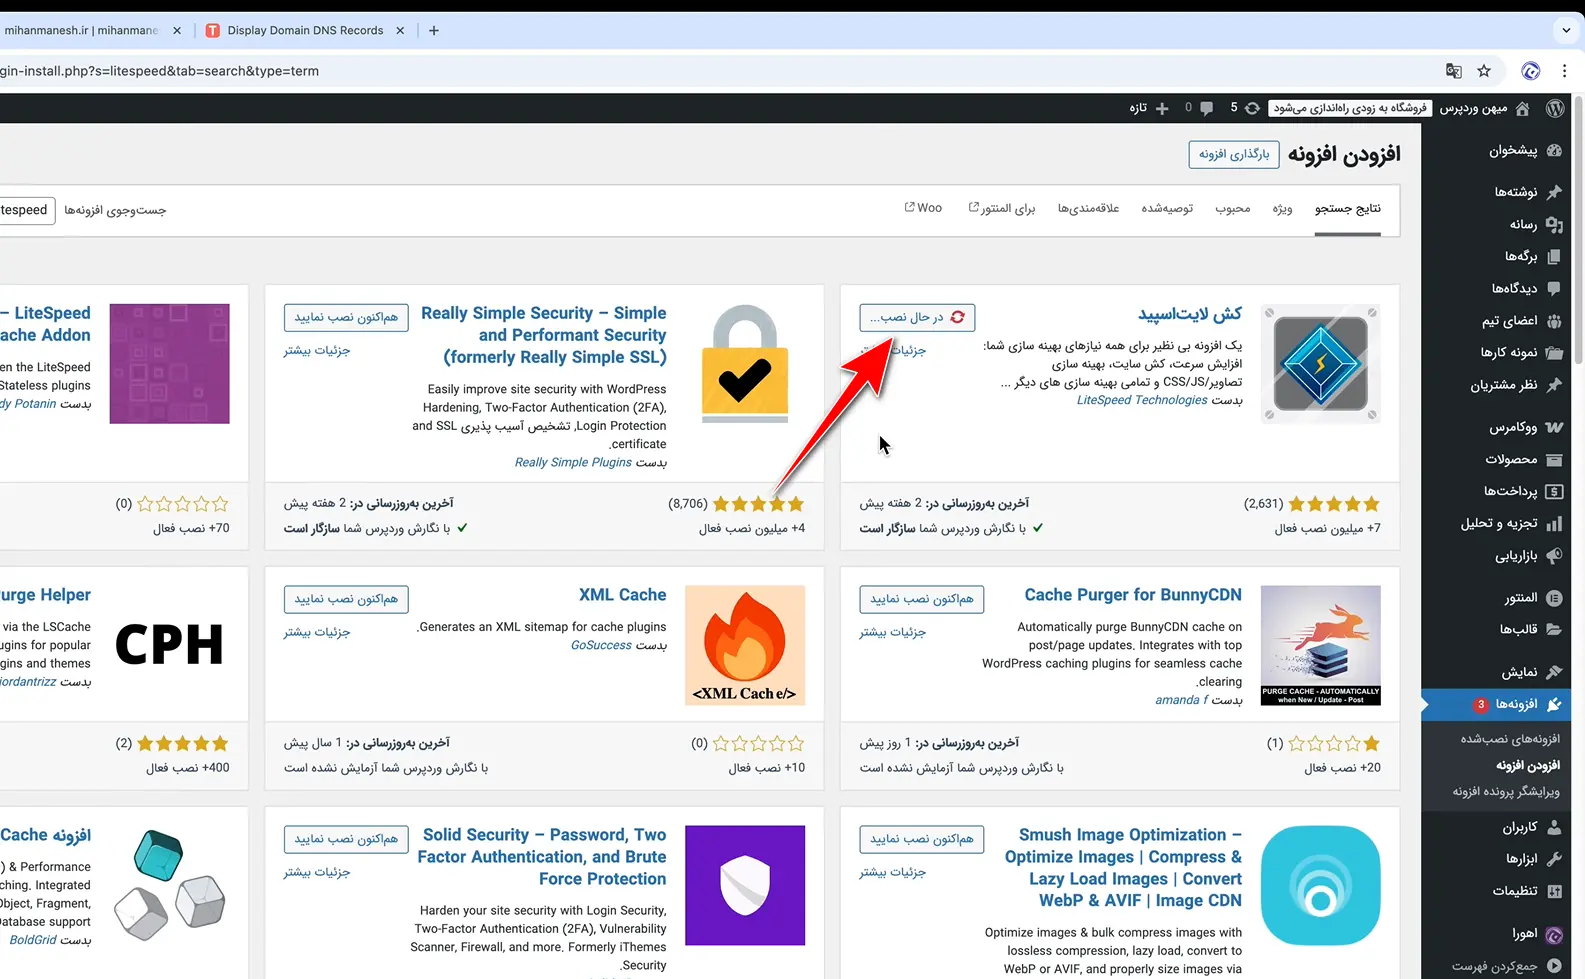Open a new browser tab with plus
Viewport: 1585px width, 979px height.
(434, 30)
